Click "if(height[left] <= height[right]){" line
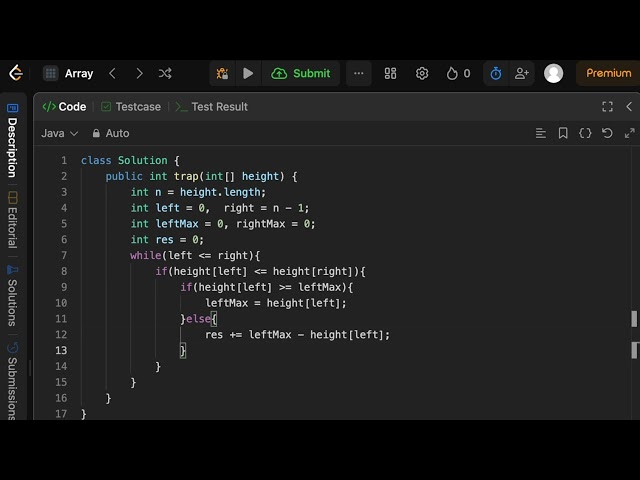Image resolution: width=640 pixels, height=480 pixels. pyautogui.click(x=260, y=271)
